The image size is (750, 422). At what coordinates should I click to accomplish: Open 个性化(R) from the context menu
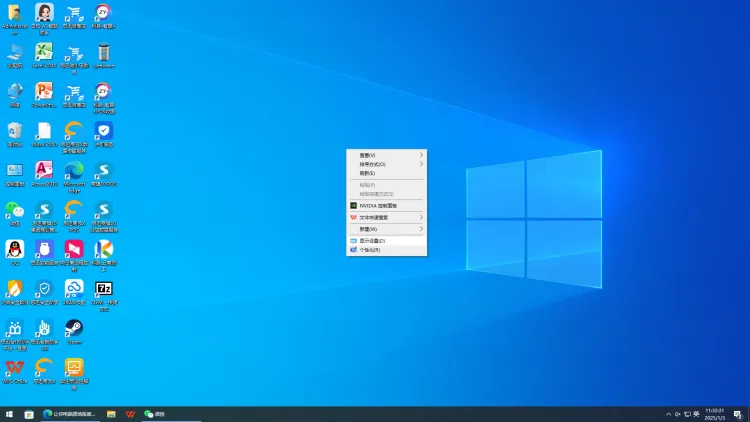point(386,250)
